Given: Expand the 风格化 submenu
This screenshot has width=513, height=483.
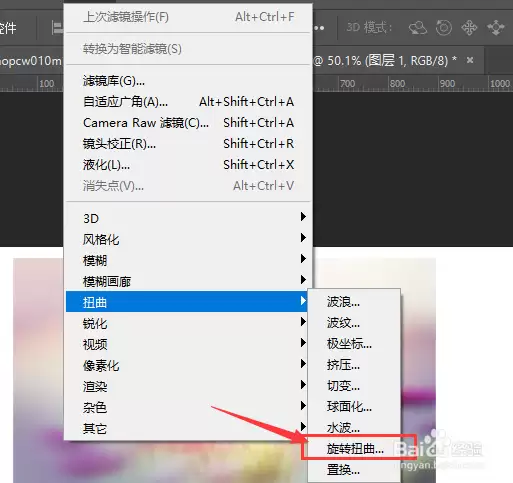Looking at the screenshot, I should (x=188, y=239).
